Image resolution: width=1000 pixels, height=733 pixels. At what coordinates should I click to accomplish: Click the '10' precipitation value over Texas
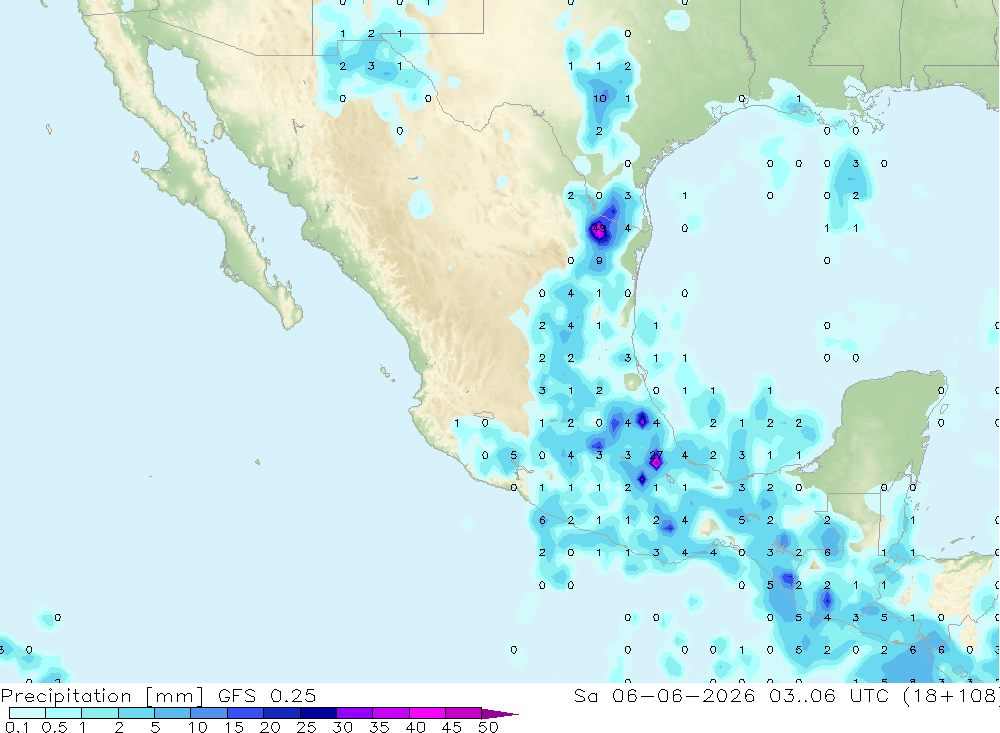(x=599, y=98)
